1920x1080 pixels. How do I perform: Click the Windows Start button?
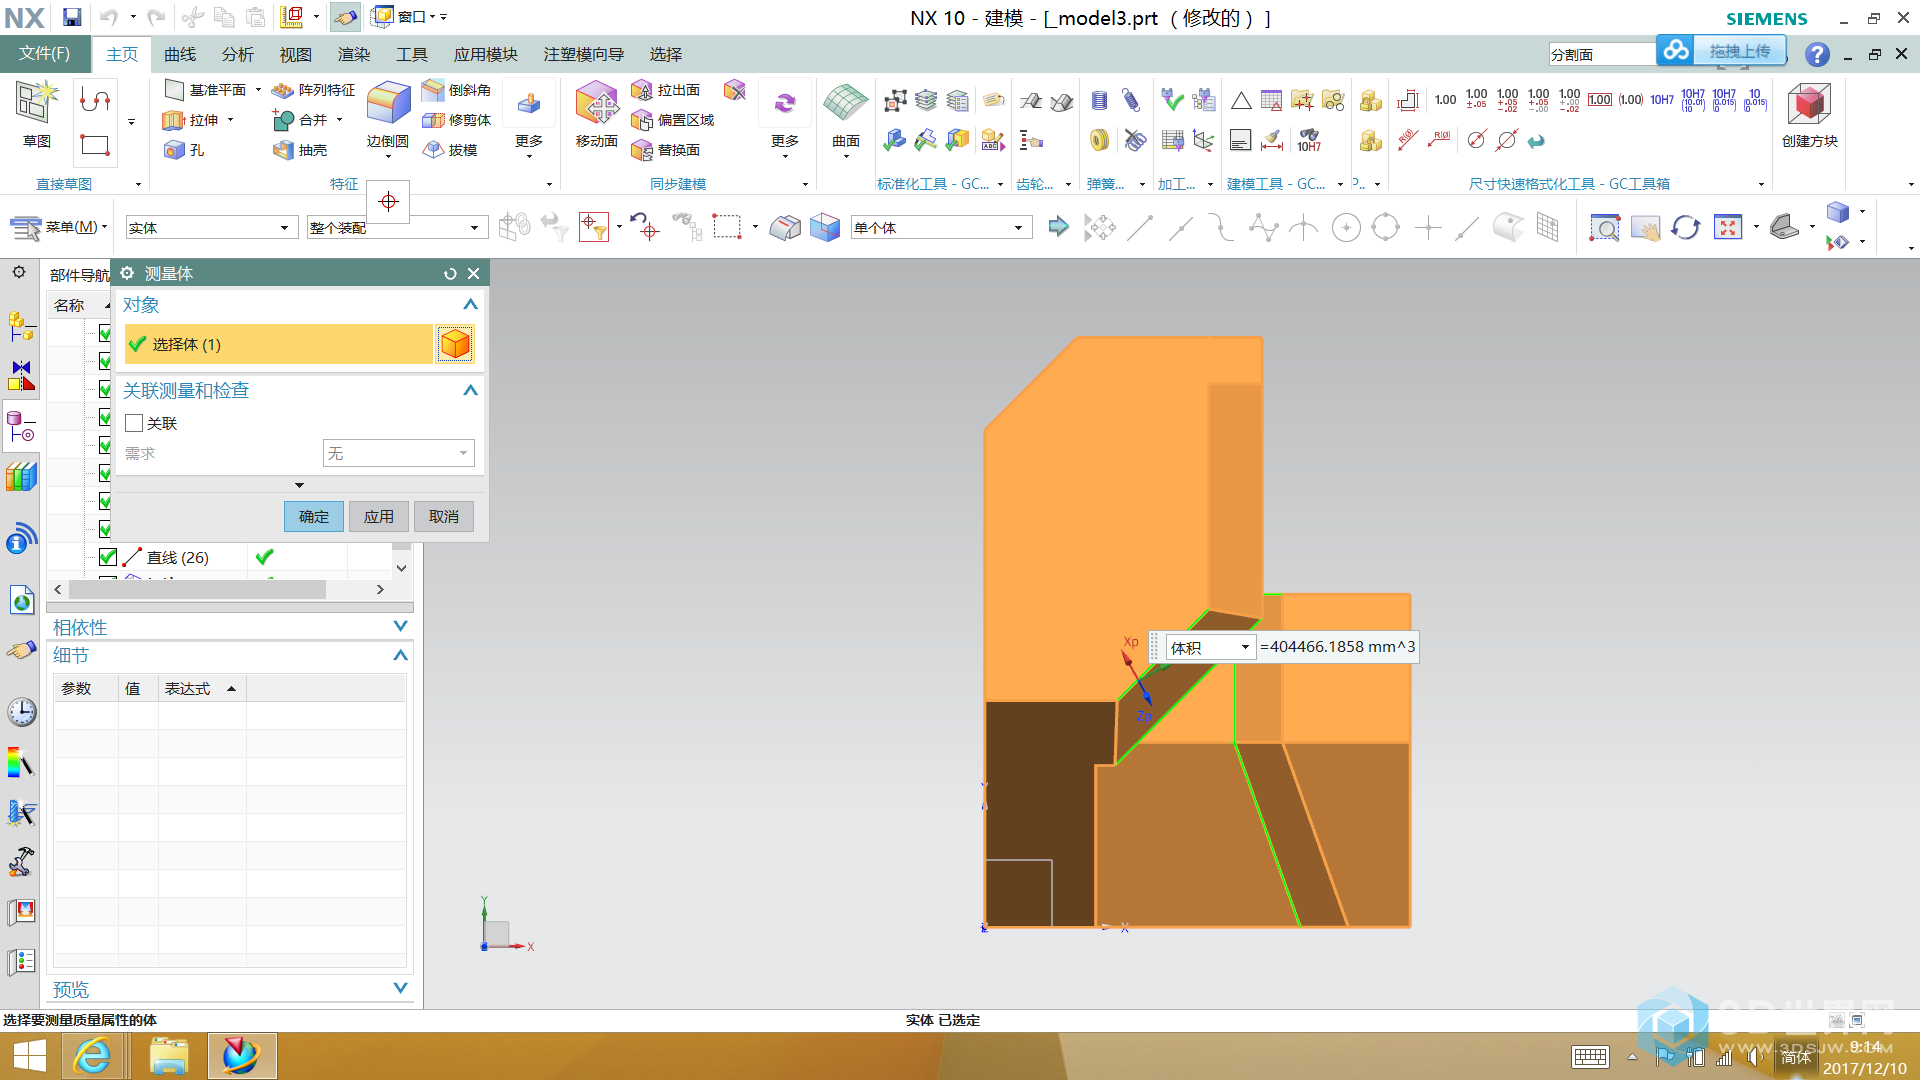[29, 1056]
